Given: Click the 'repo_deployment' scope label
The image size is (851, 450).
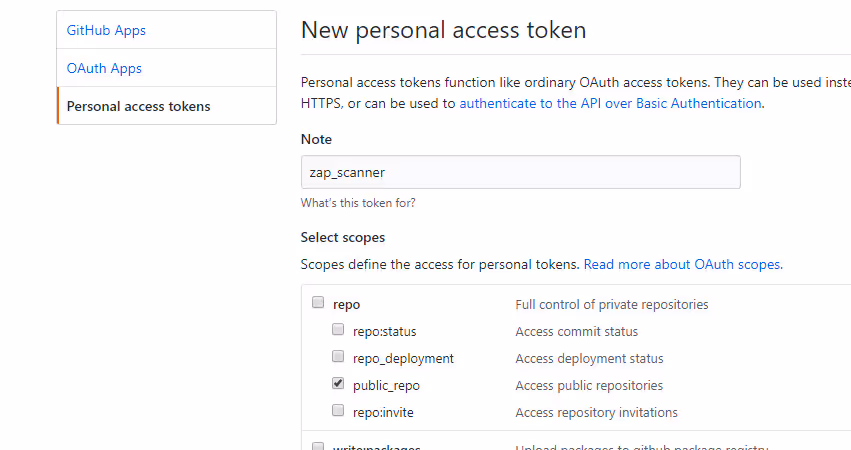Looking at the screenshot, I should (x=403, y=359).
